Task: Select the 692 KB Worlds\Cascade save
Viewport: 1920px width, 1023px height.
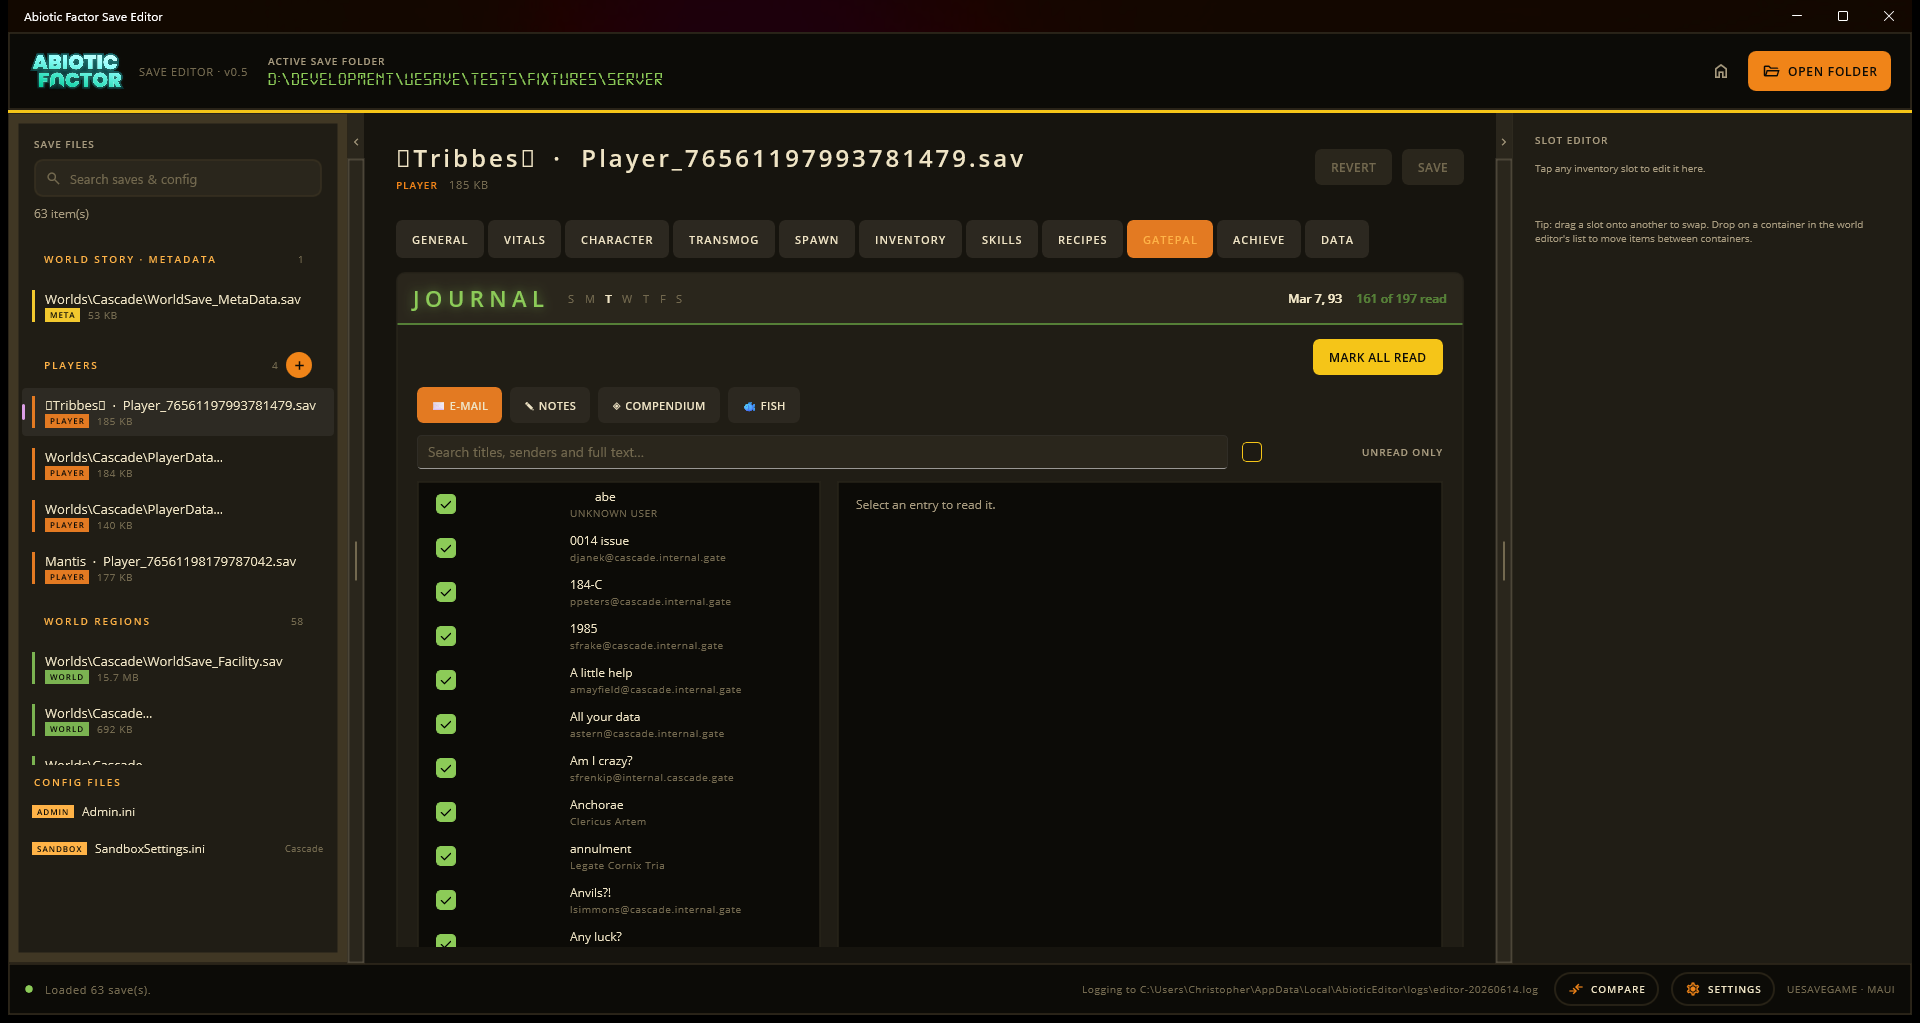Action: pyautogui.click(x=178, y=720)
